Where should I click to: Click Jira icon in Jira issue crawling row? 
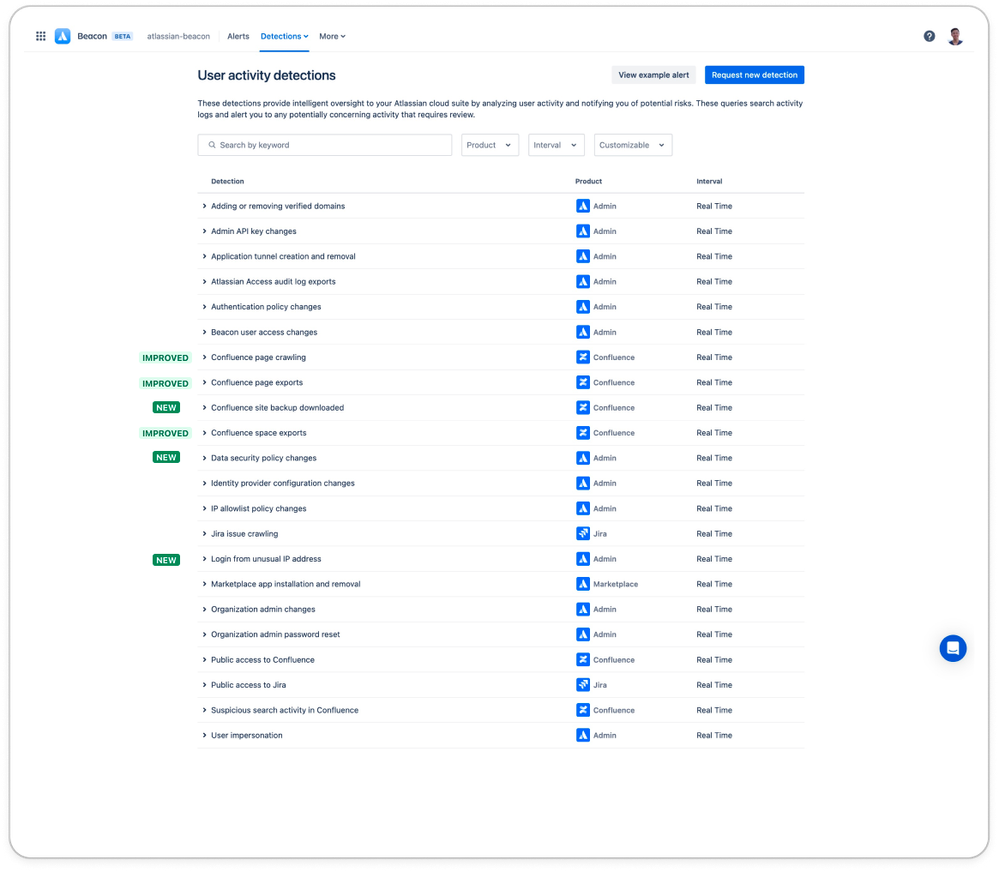click(x=583, y=533)
